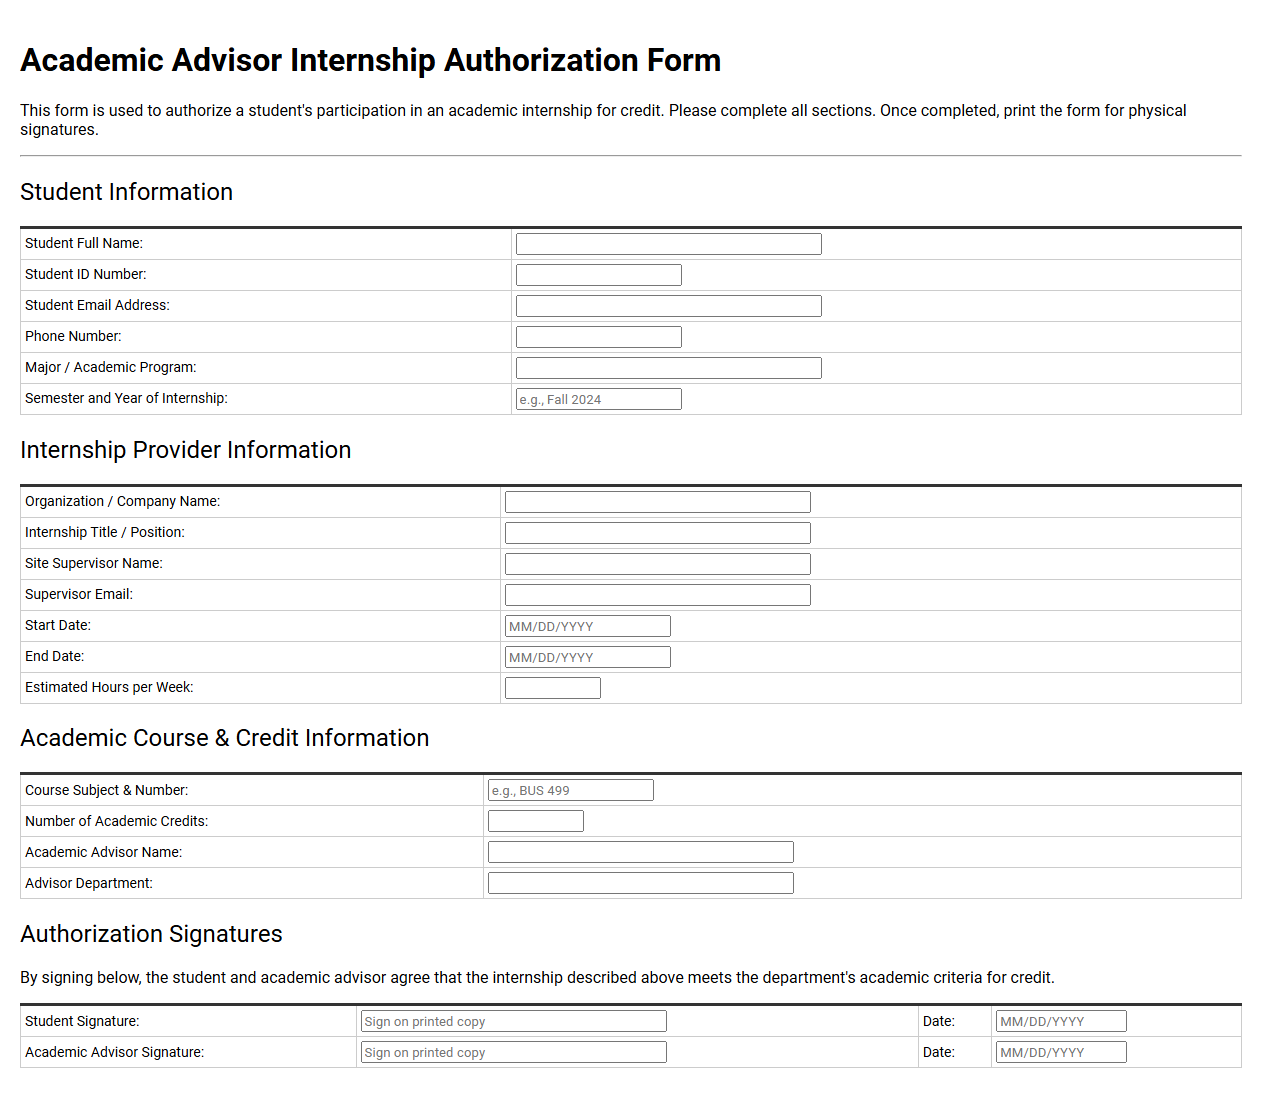Select the Student Email Address field
This screenshot has height=1120, width=1262.
tap(669, 306)
